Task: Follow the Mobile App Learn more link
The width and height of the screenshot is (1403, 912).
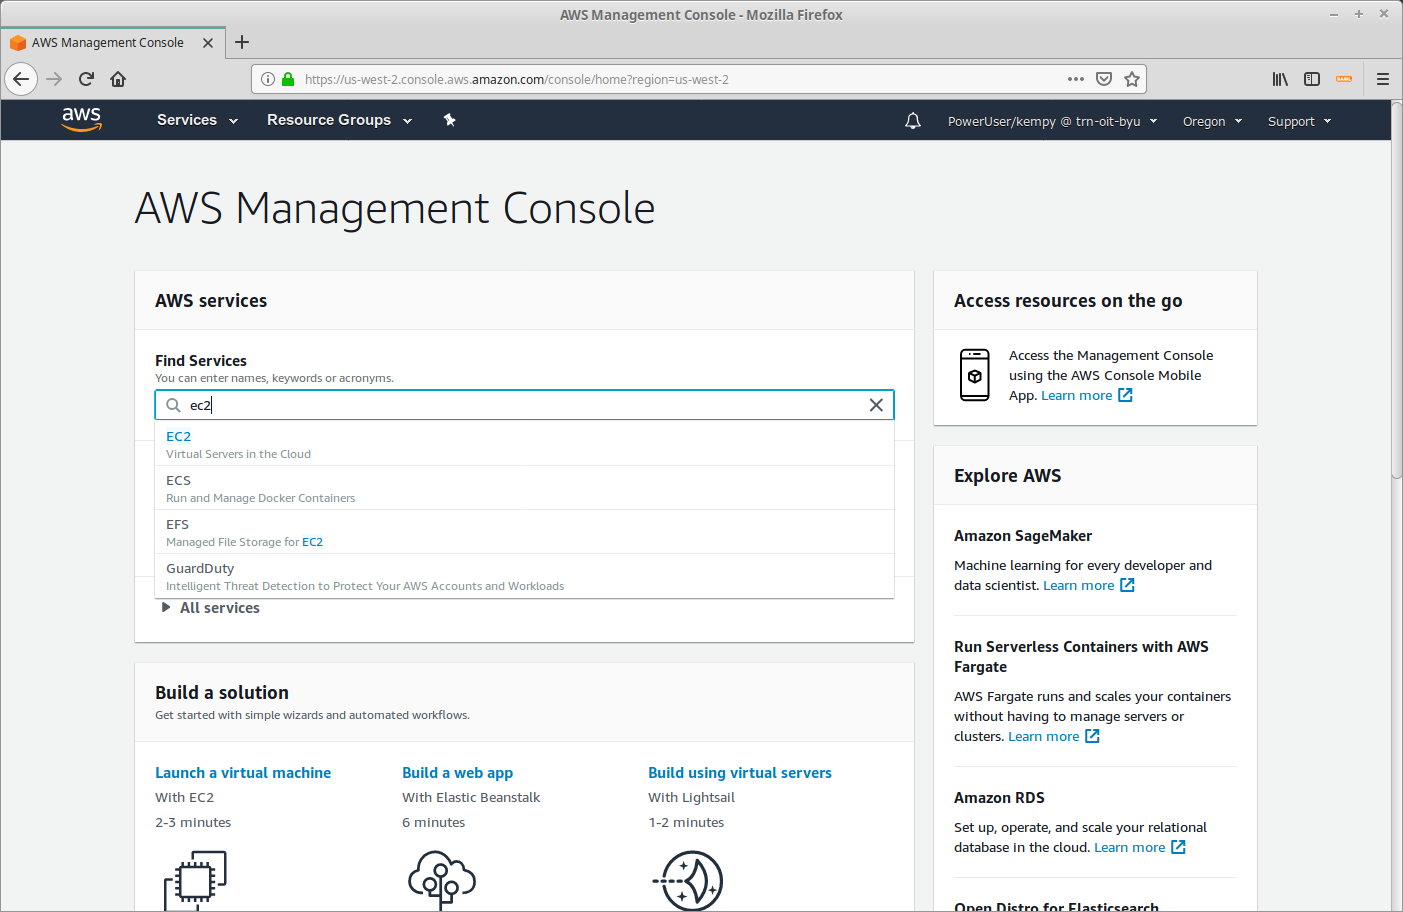Action: 1077,395
